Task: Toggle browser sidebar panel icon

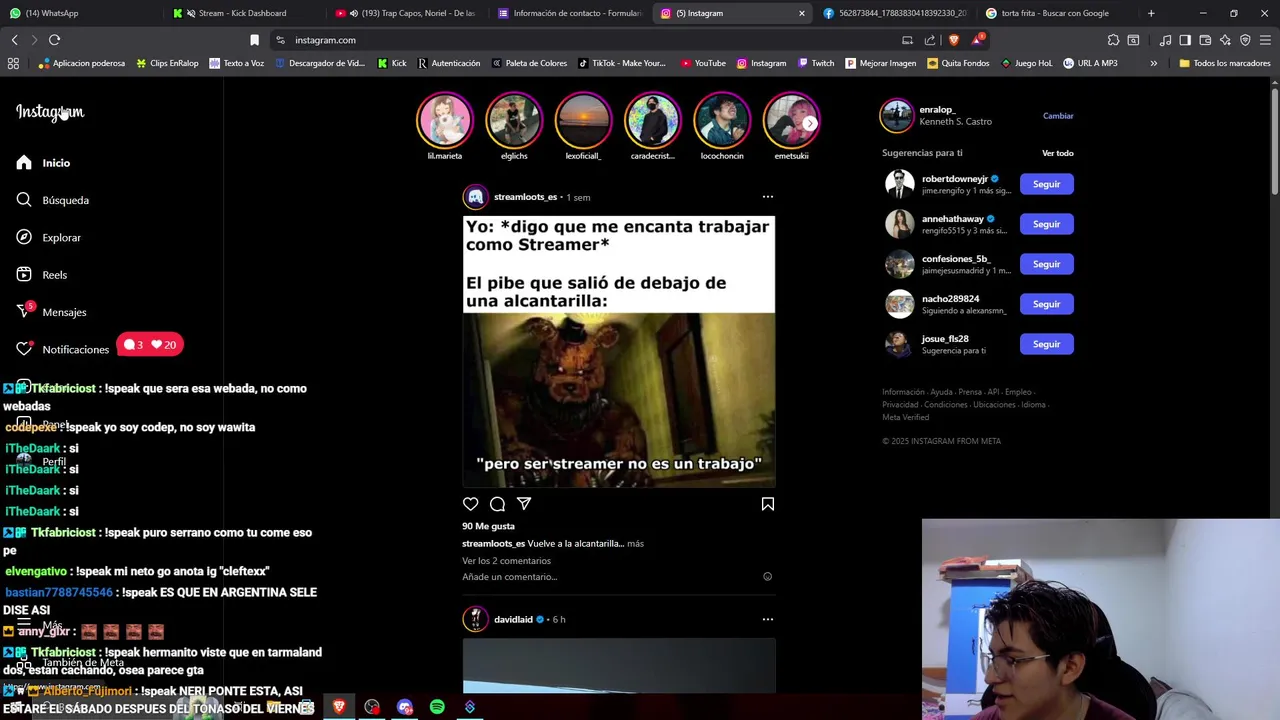Action: pos(1185,40)
